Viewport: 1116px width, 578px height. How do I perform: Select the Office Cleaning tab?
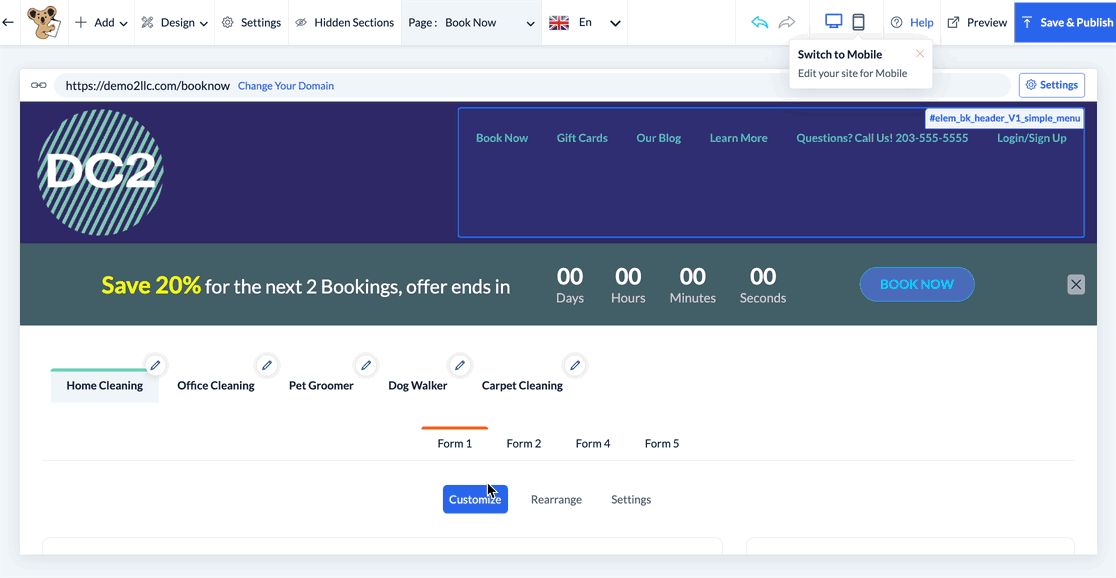point(216,386)
